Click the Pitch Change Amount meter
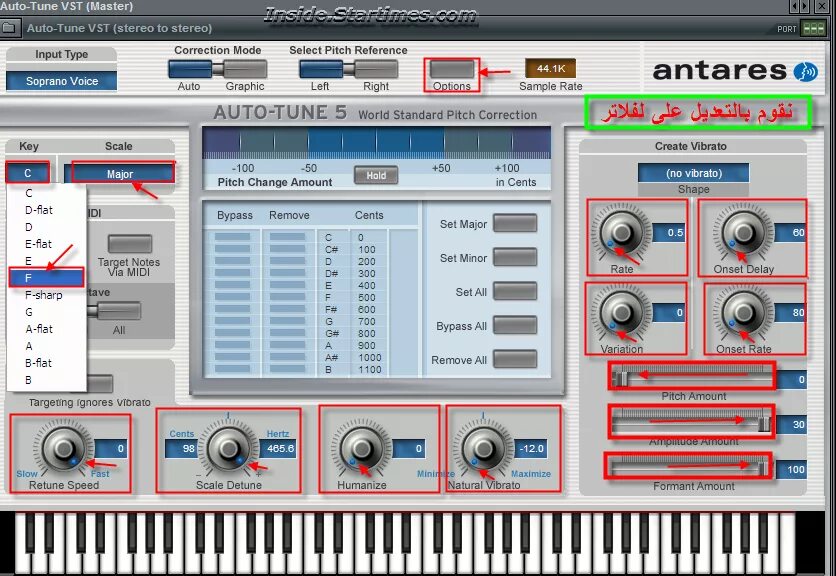The width and height of the screenshot is (836, 576). pos(376,142)
